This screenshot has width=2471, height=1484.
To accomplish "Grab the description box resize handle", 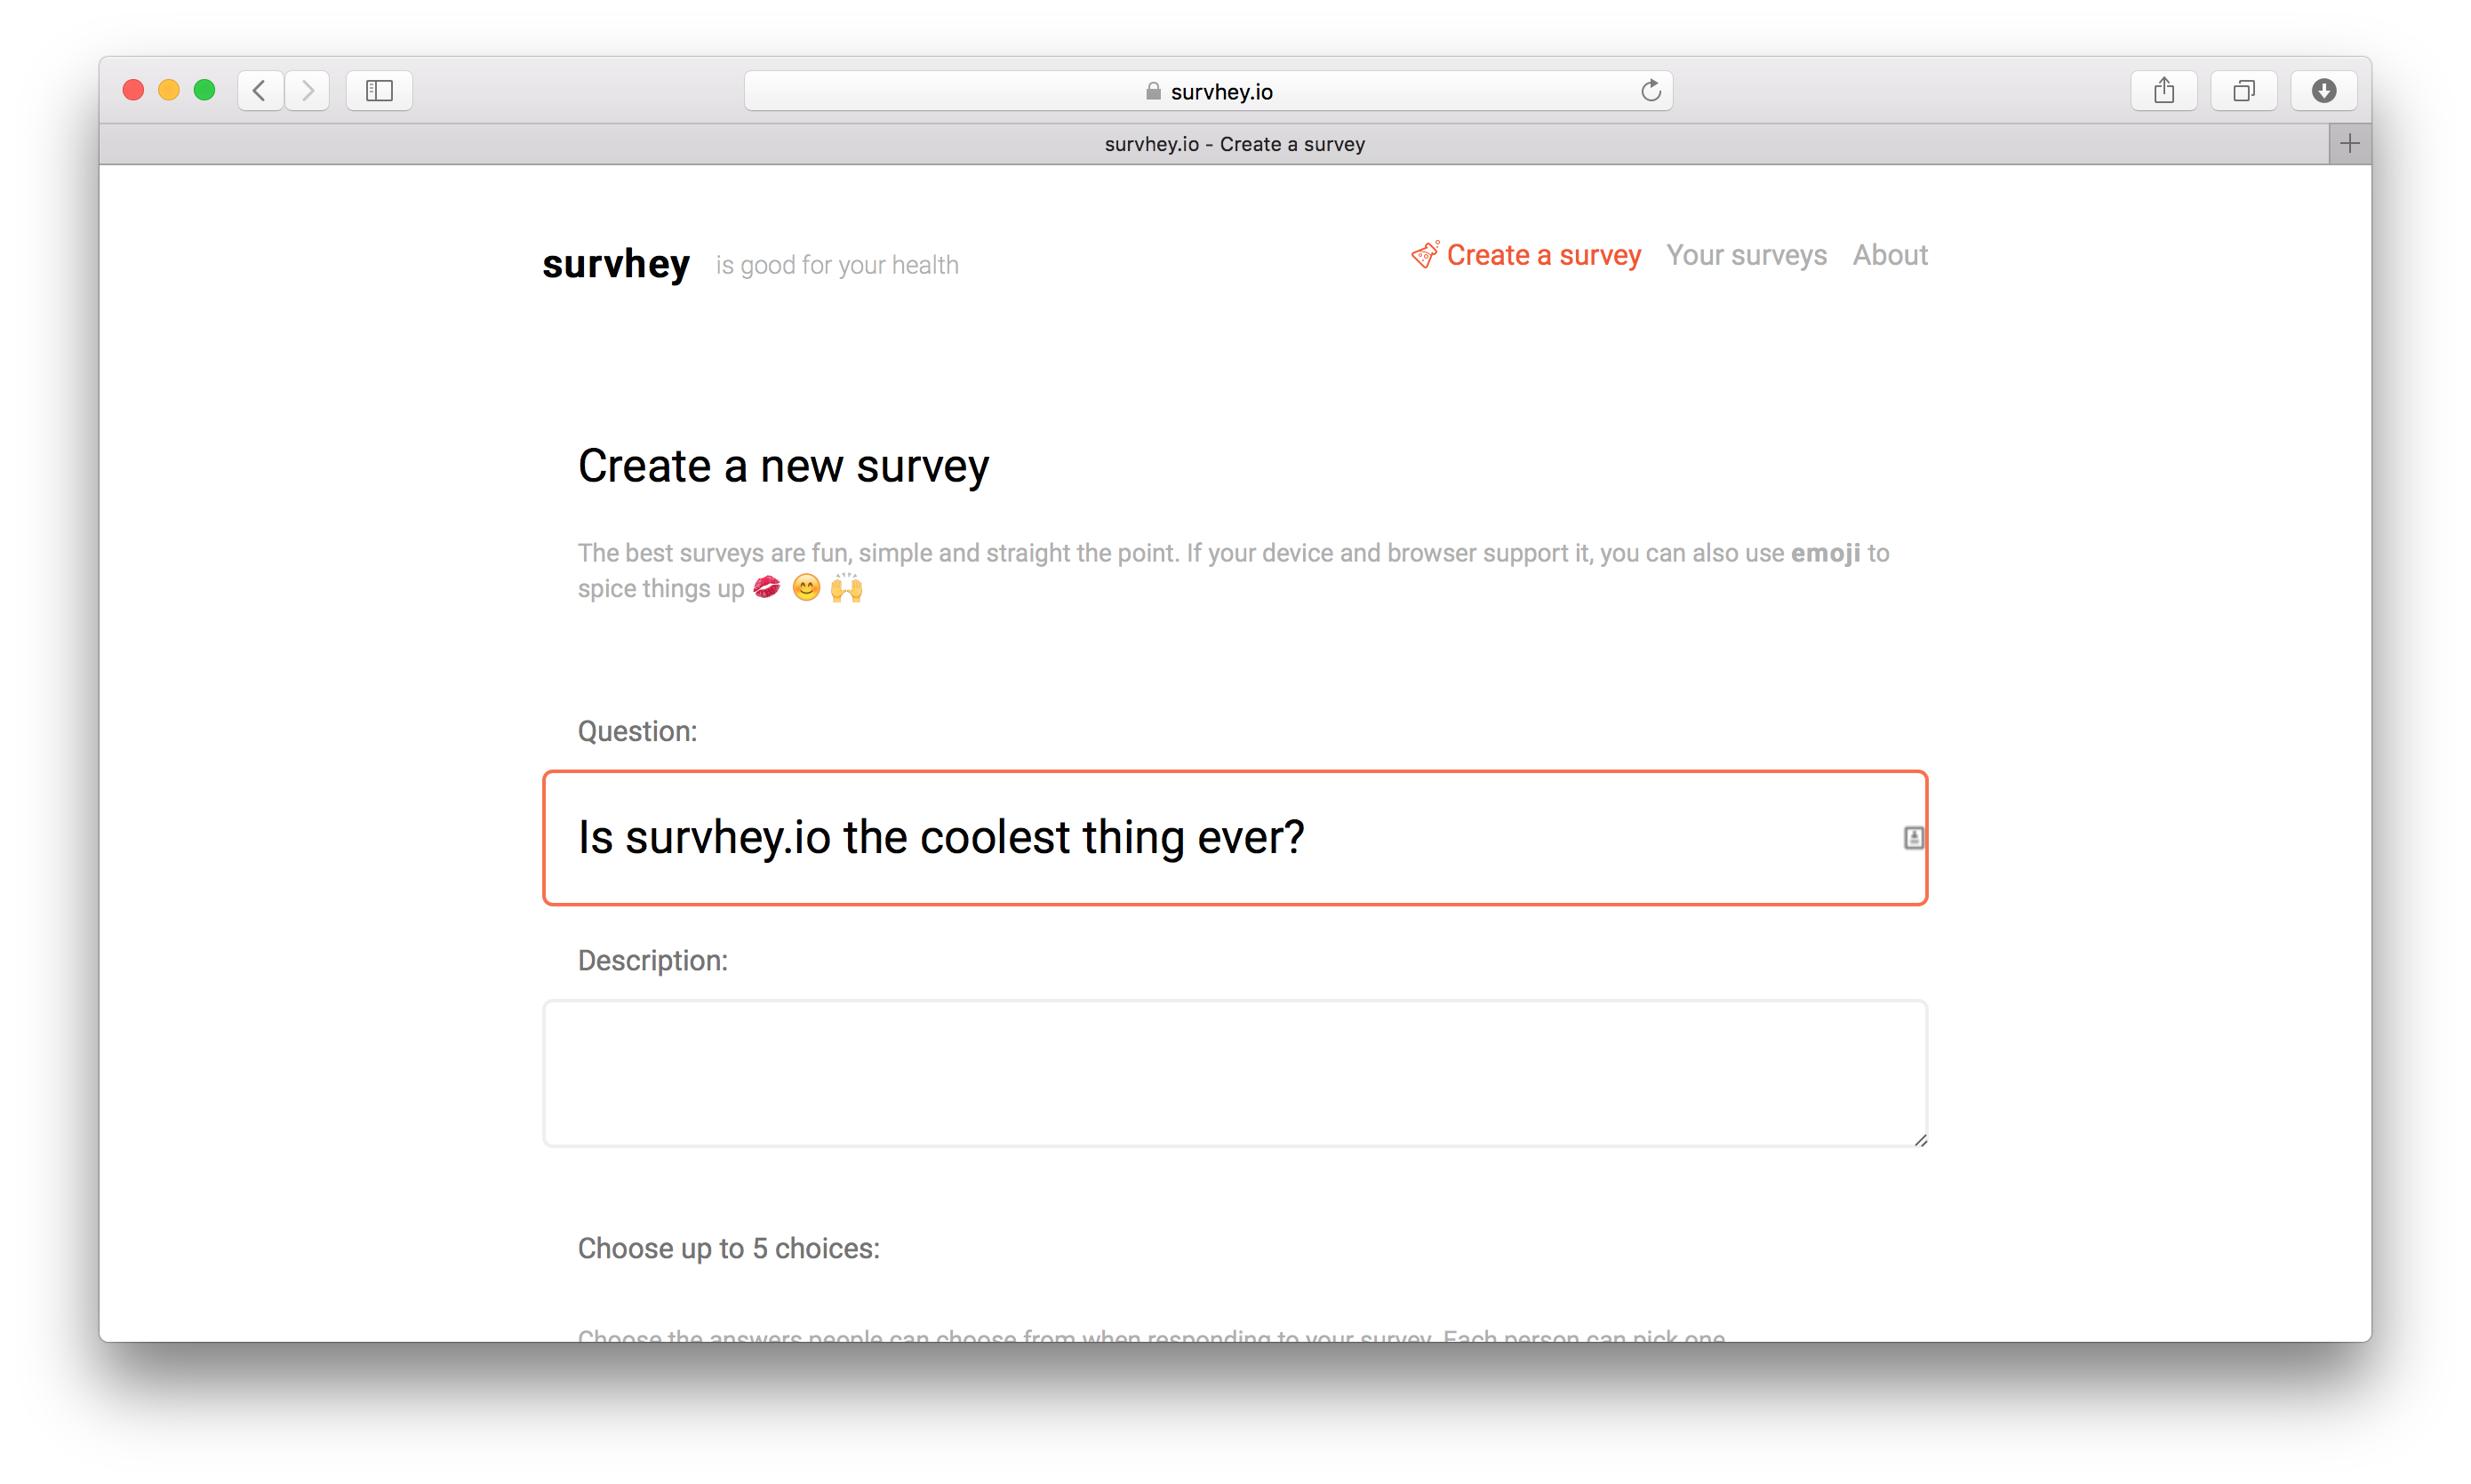I will [x=1919, y=1140].
